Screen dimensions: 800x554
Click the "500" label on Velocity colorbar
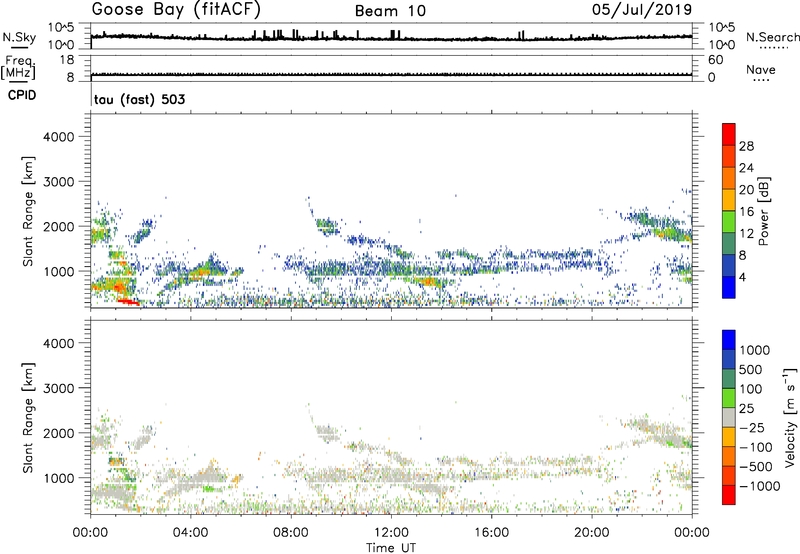click(751, 370)
